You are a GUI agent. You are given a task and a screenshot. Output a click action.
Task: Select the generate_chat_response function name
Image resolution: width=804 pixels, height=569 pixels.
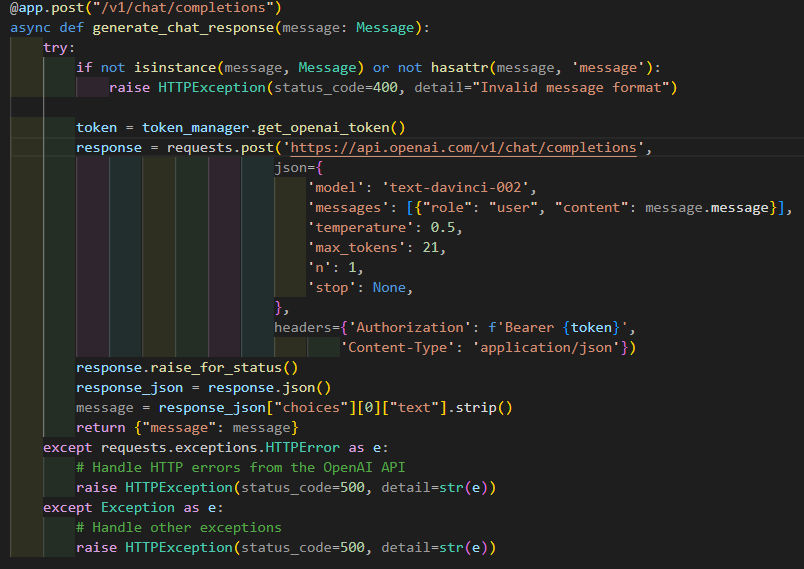point(183,28)
